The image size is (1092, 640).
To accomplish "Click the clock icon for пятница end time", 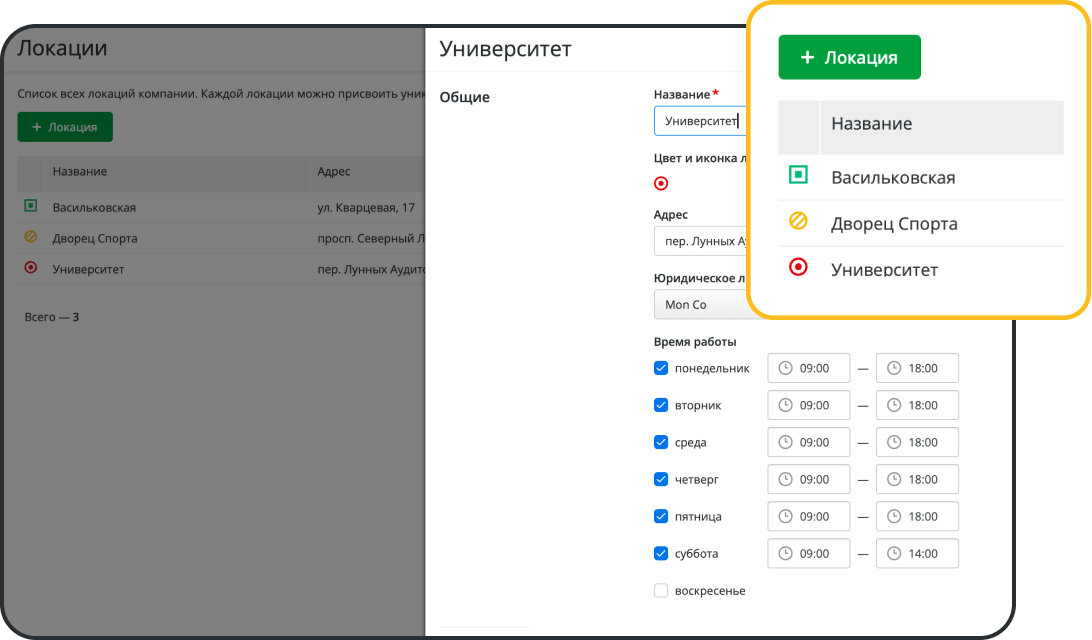I will click(x=893, y=516).
